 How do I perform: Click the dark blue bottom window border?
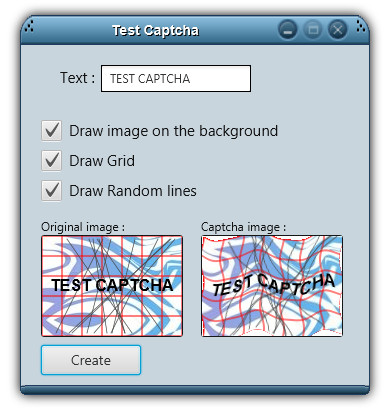(x=195, y=390)
